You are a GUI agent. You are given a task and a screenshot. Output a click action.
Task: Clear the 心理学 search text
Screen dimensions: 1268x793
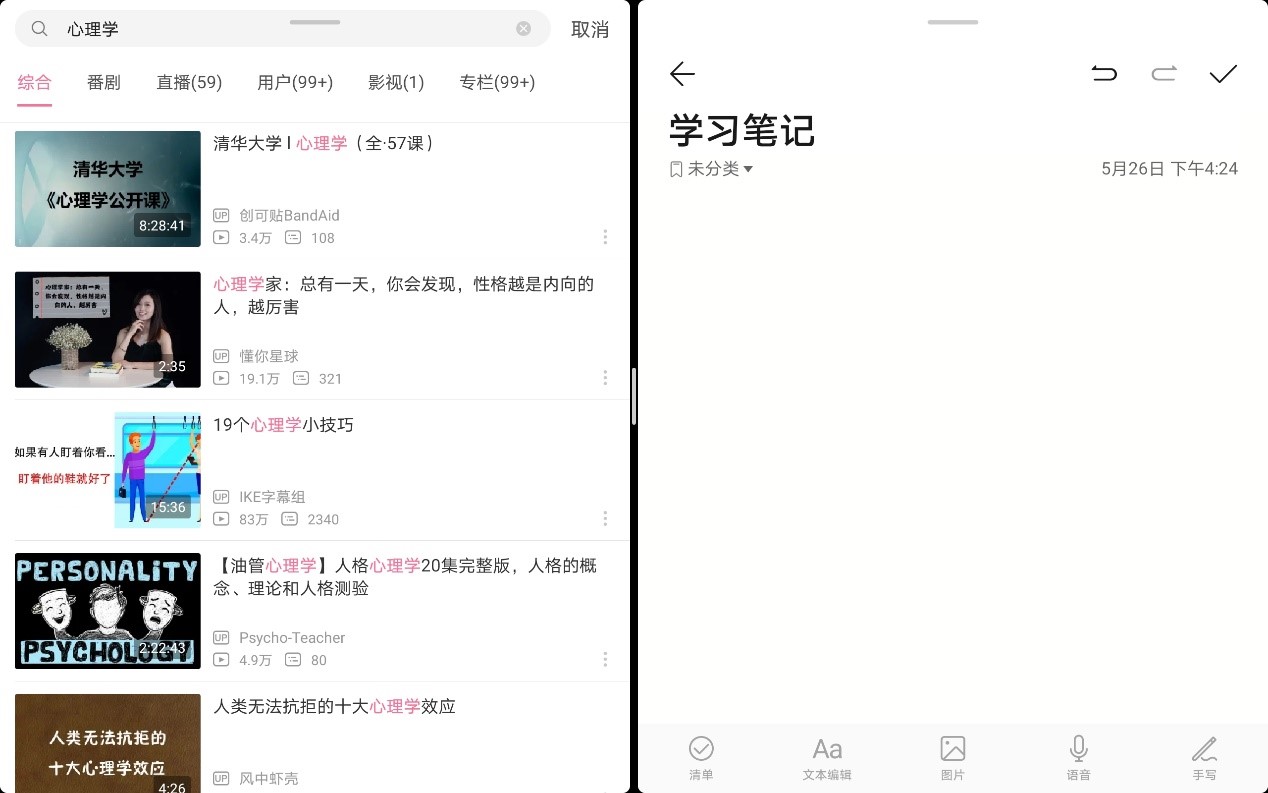tap(523, 29)
